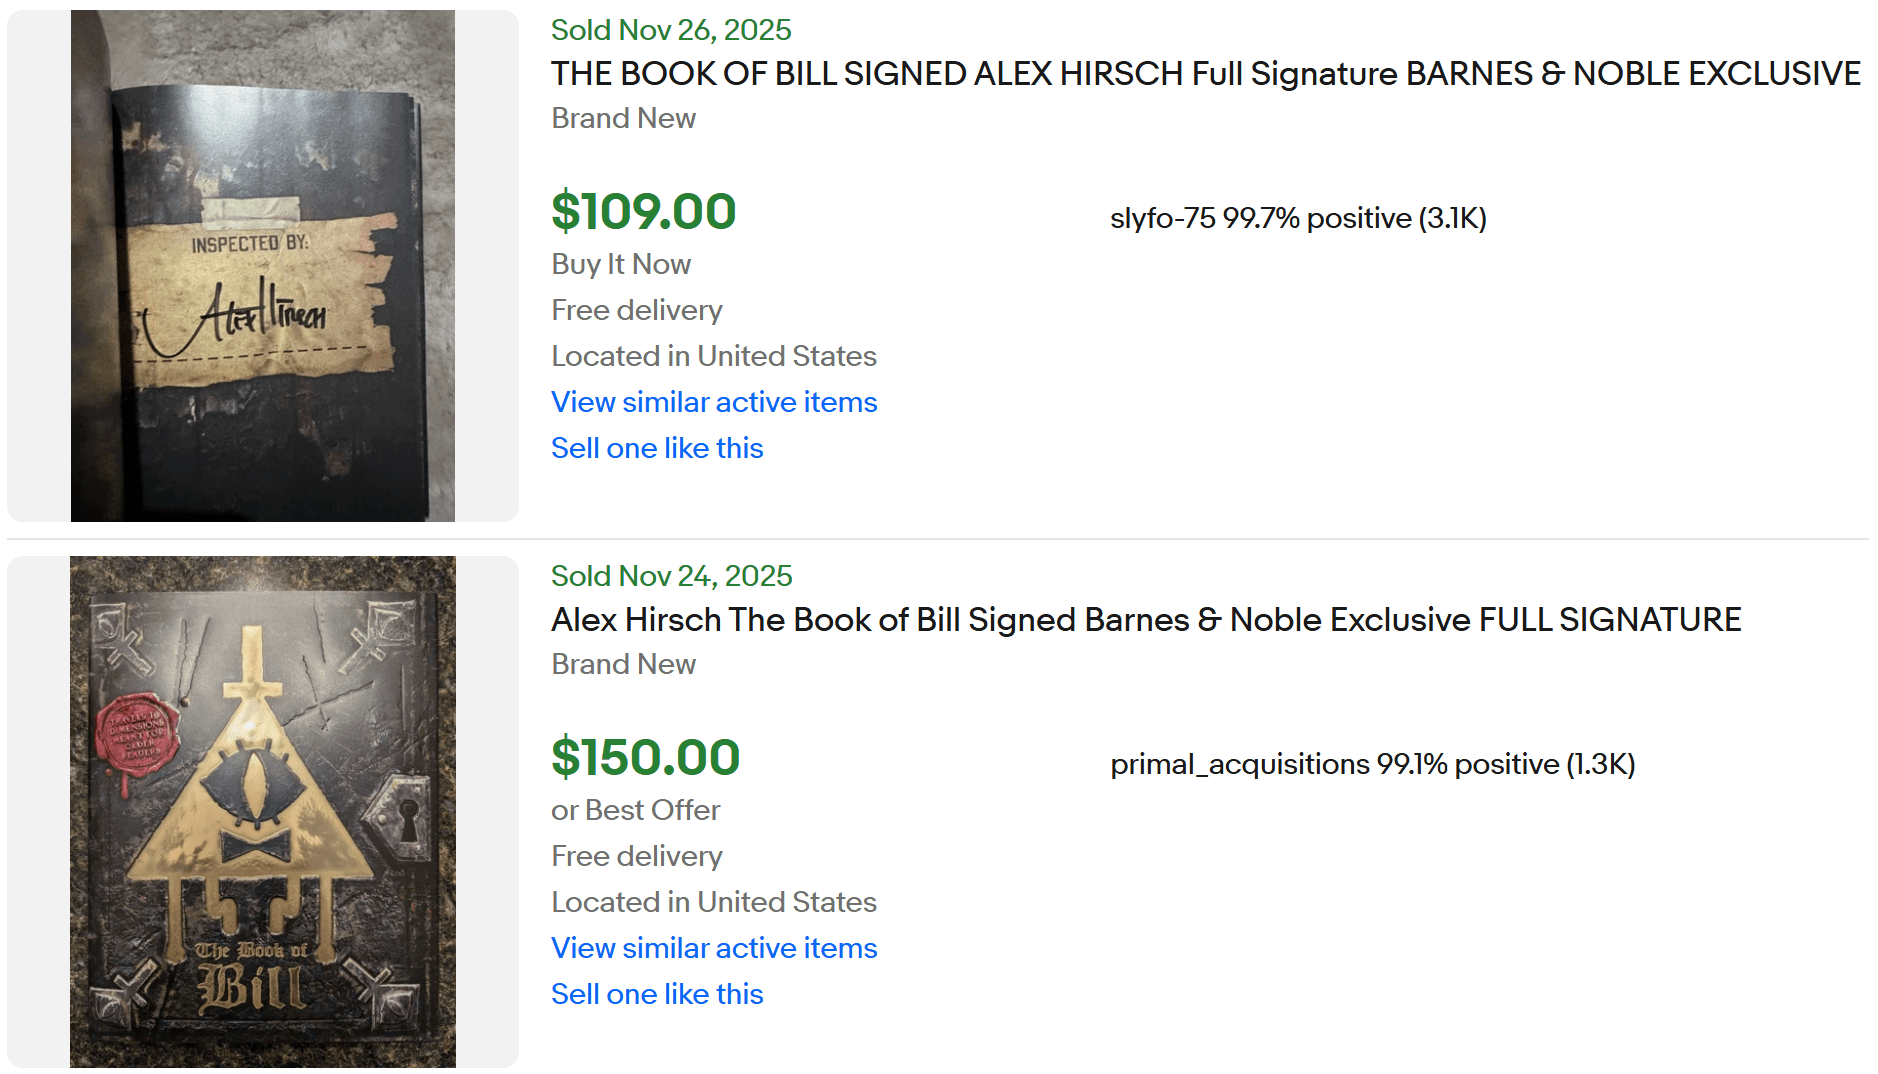Click the $109.00 sold price
This screenshot has width=1878, height=1074.
643,212
